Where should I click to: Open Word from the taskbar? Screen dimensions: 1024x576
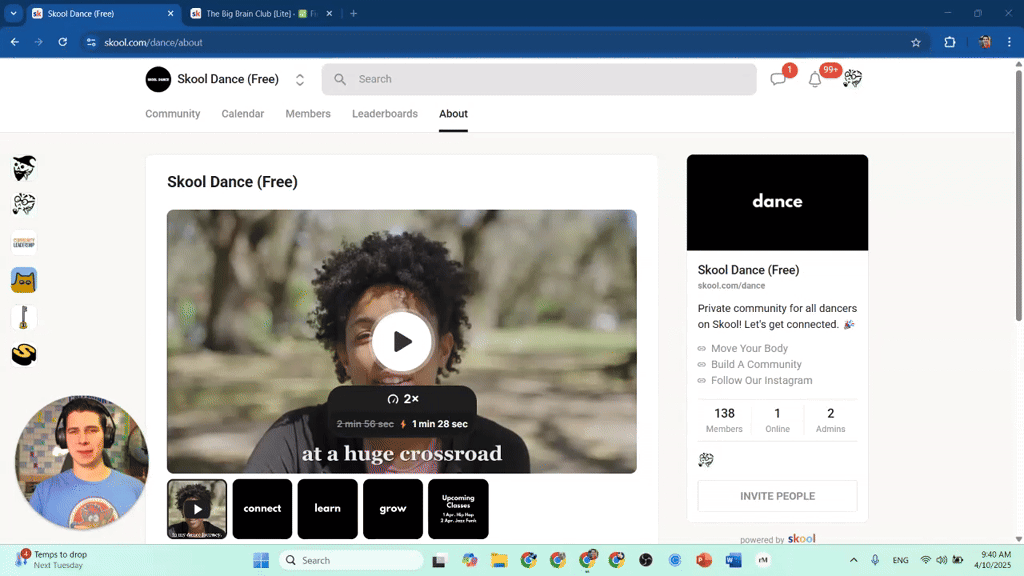coord(733,560)
